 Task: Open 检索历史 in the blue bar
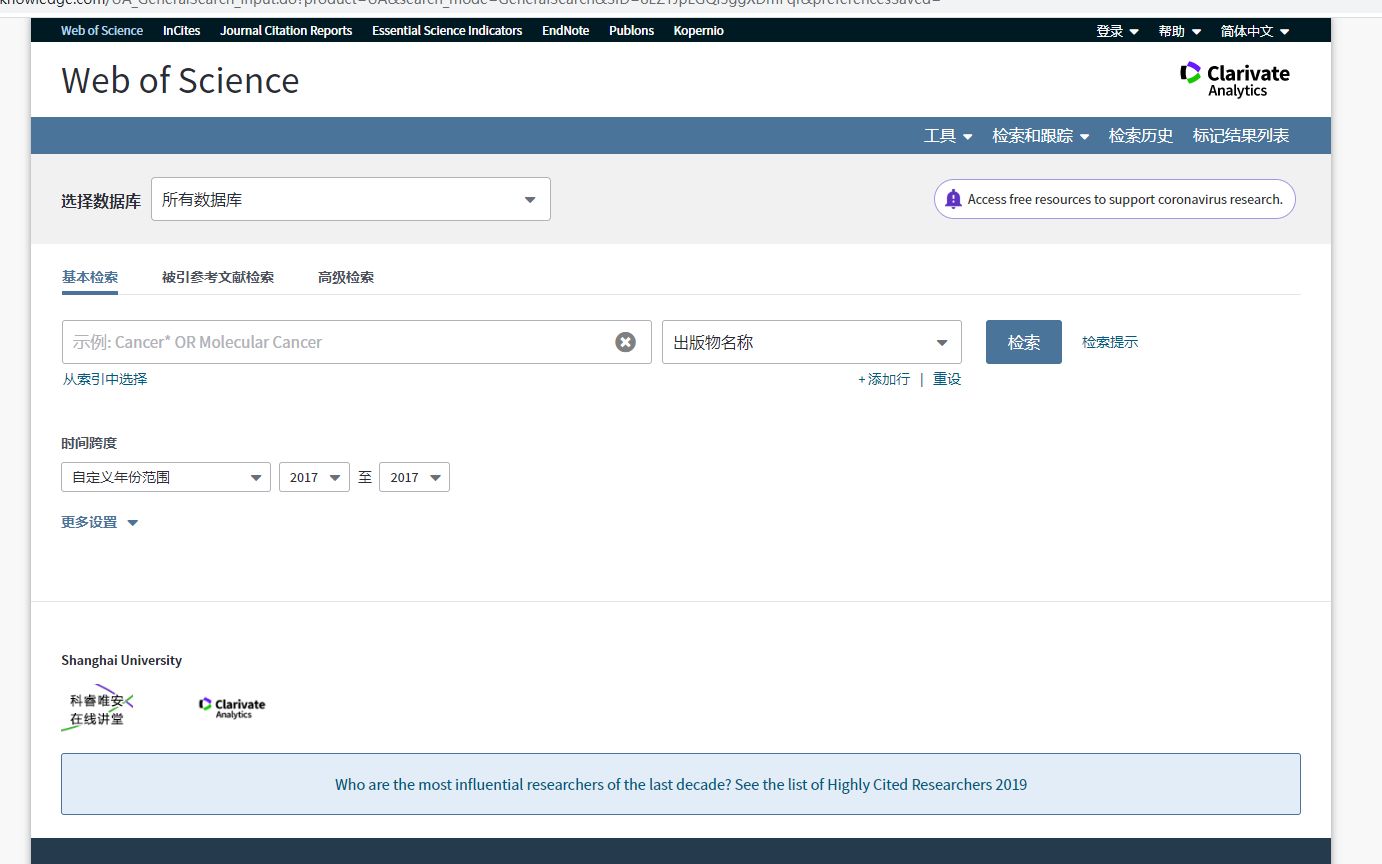point(1141,136)
